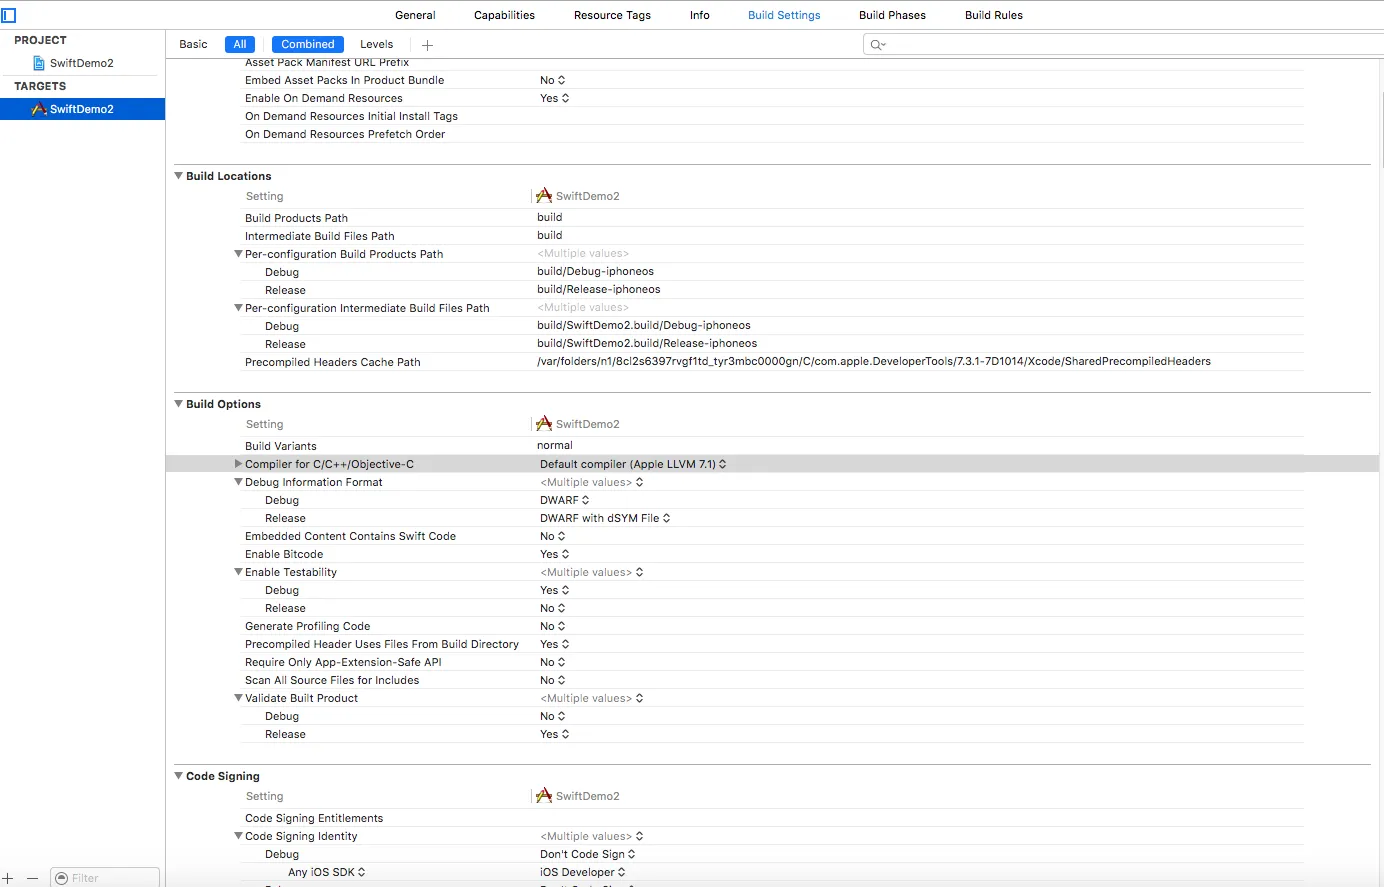
Task: Collapse Per-configuration Intermediate Build Files Path
Action: click(239, 308)
